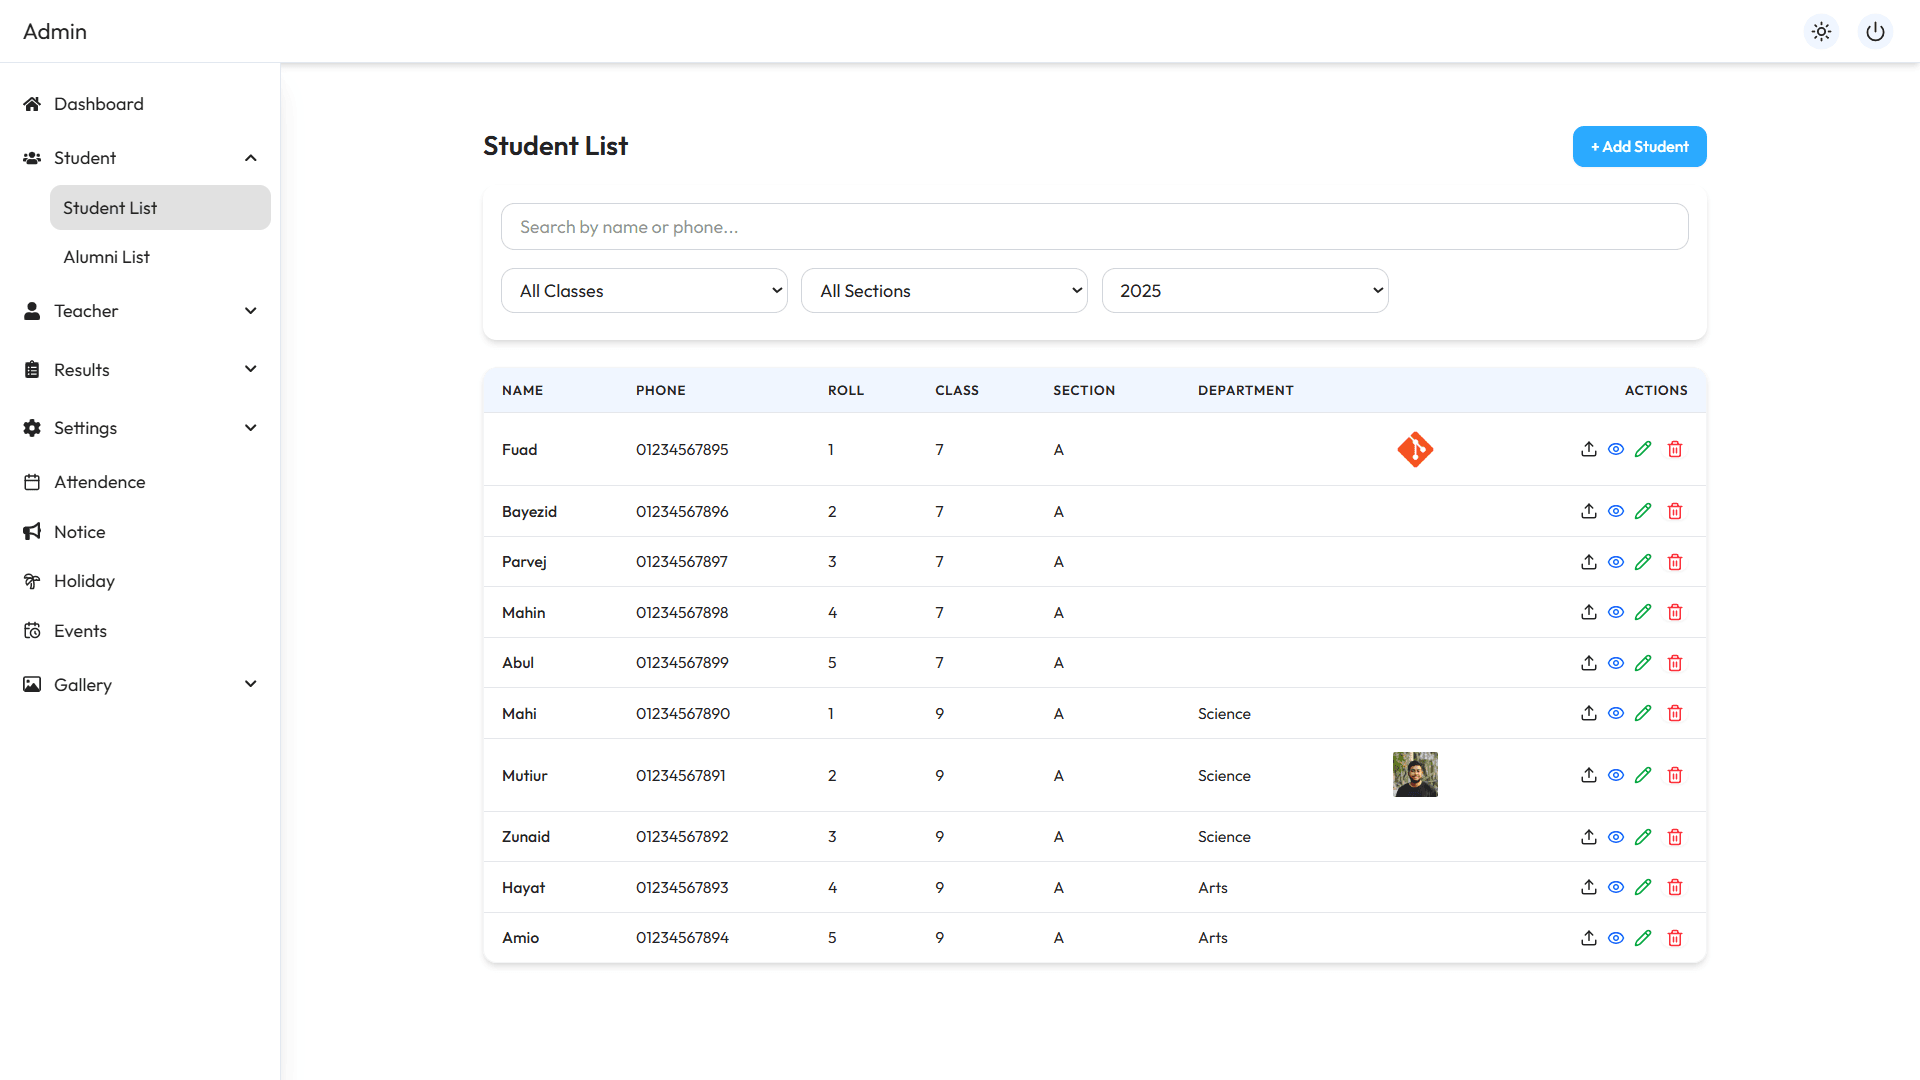Expand the Gallery menu chevron
The height and width of the screenshot is (1080, 1920).
tap(251, 684)
